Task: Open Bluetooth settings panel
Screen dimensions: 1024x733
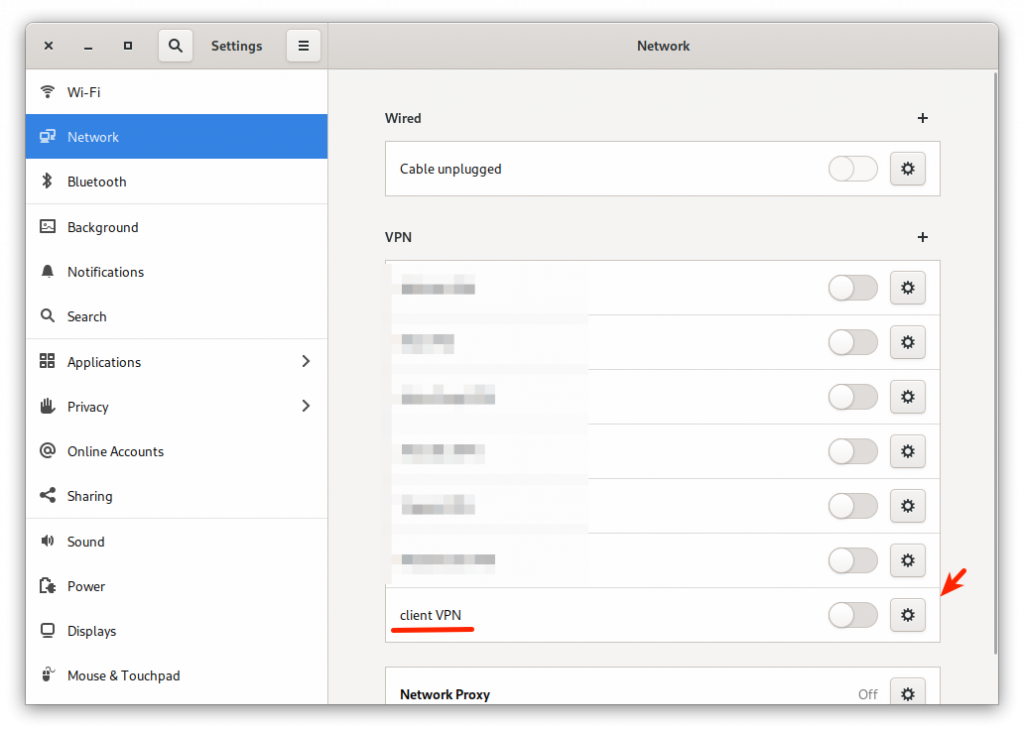Action: click(96, 182)
